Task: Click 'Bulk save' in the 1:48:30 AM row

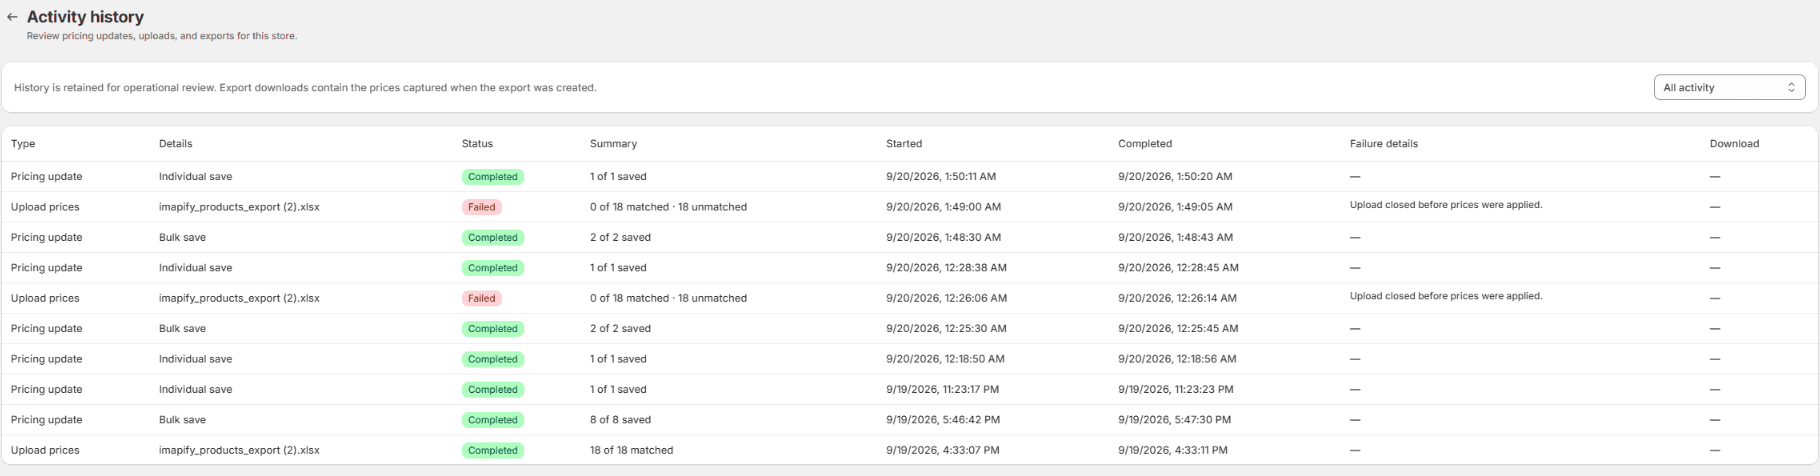Action: [x=182, y=237]
